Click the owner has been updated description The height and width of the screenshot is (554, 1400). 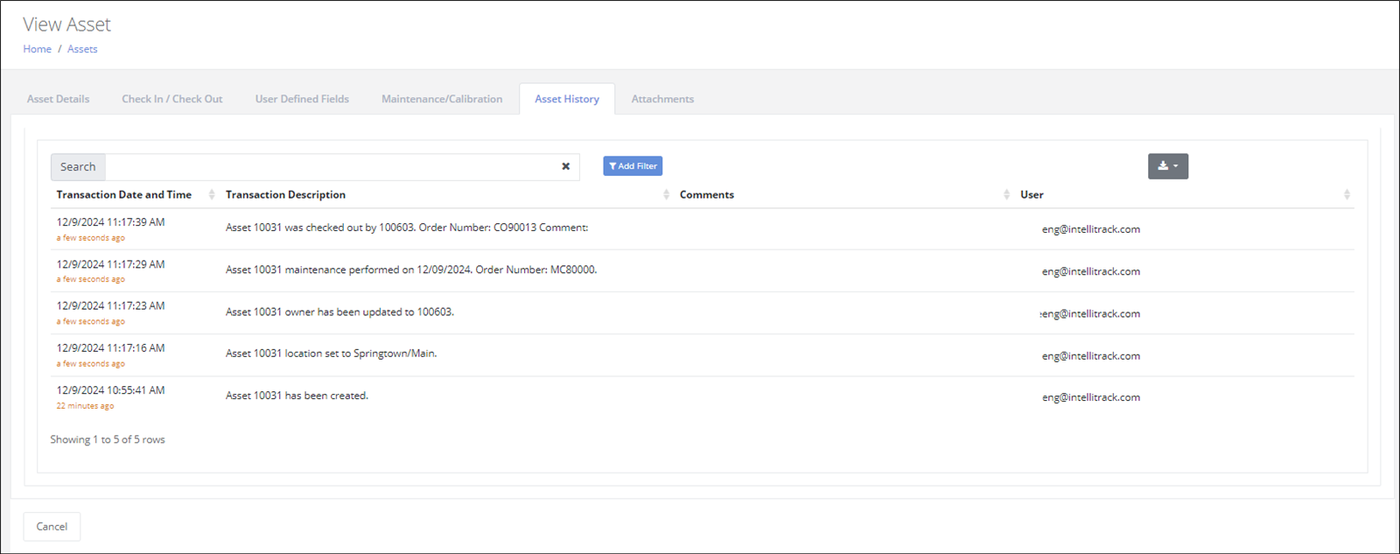coord(340,312)
